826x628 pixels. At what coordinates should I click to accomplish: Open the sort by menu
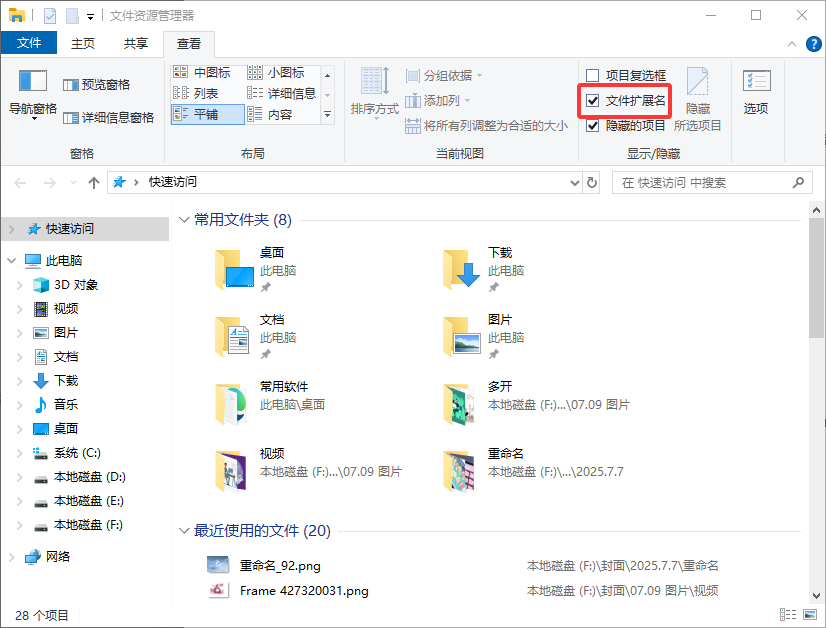tap(375, 93)
